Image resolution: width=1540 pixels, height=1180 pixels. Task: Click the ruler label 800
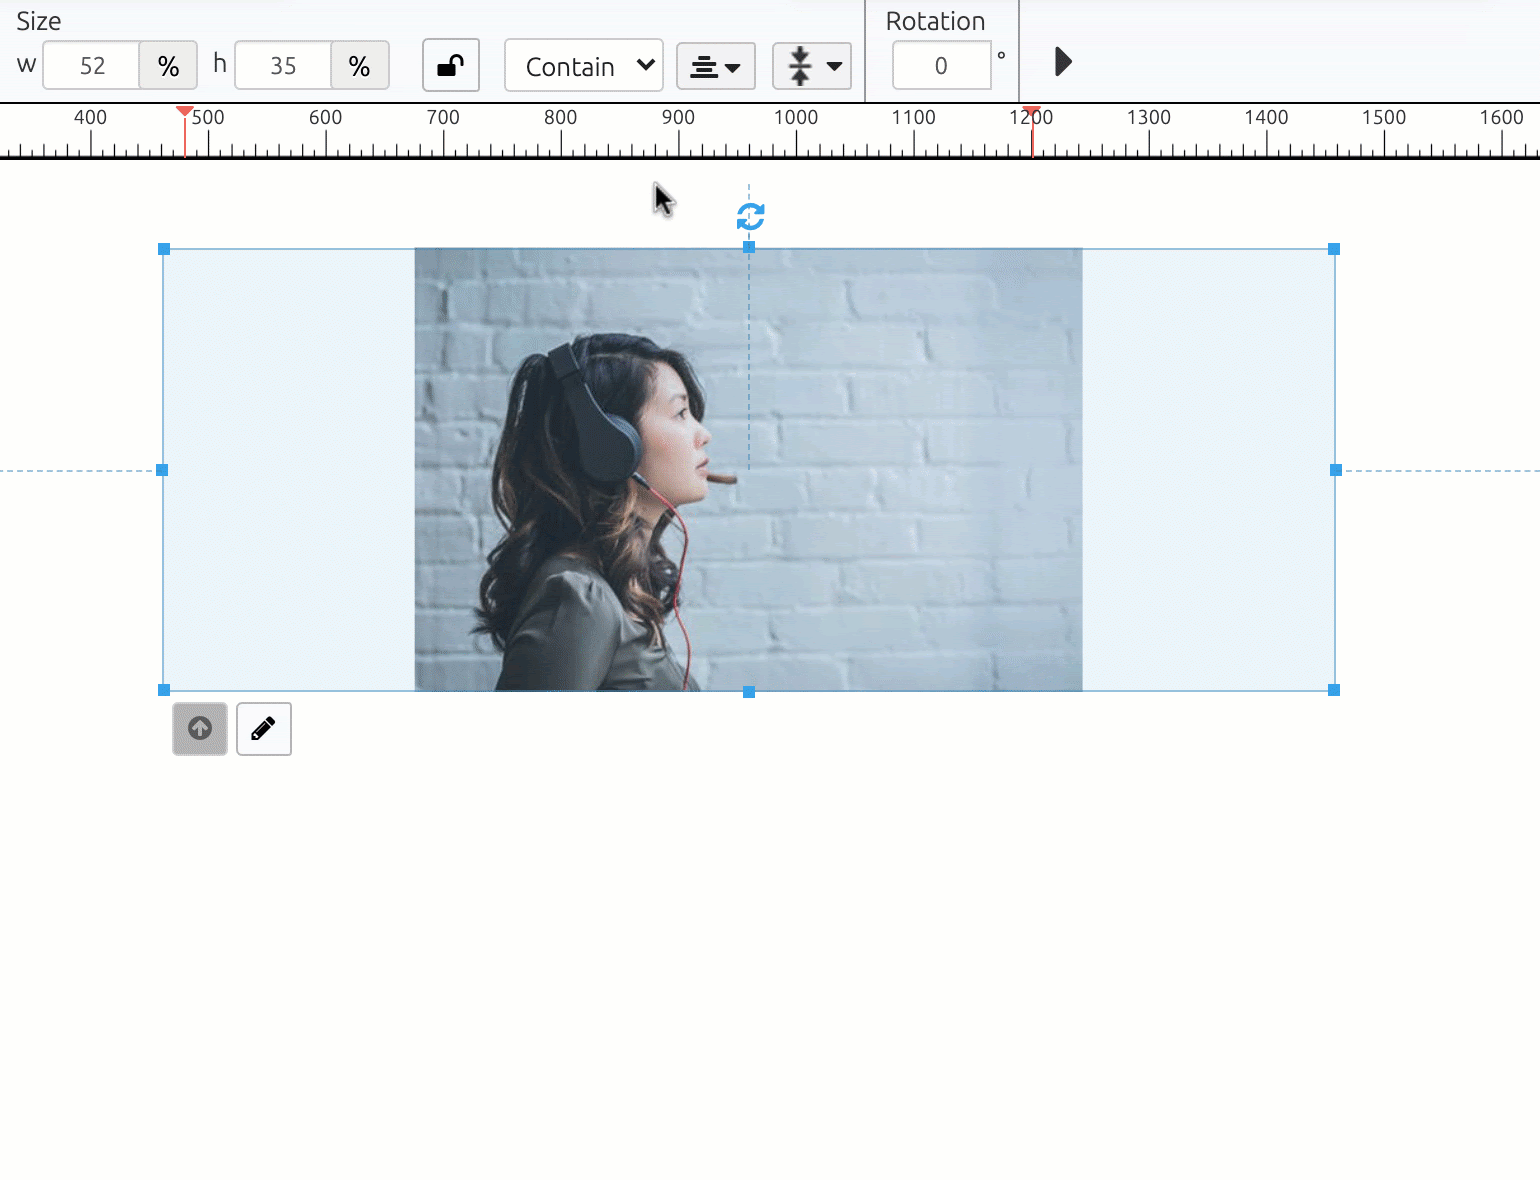(x=560, y=117)
